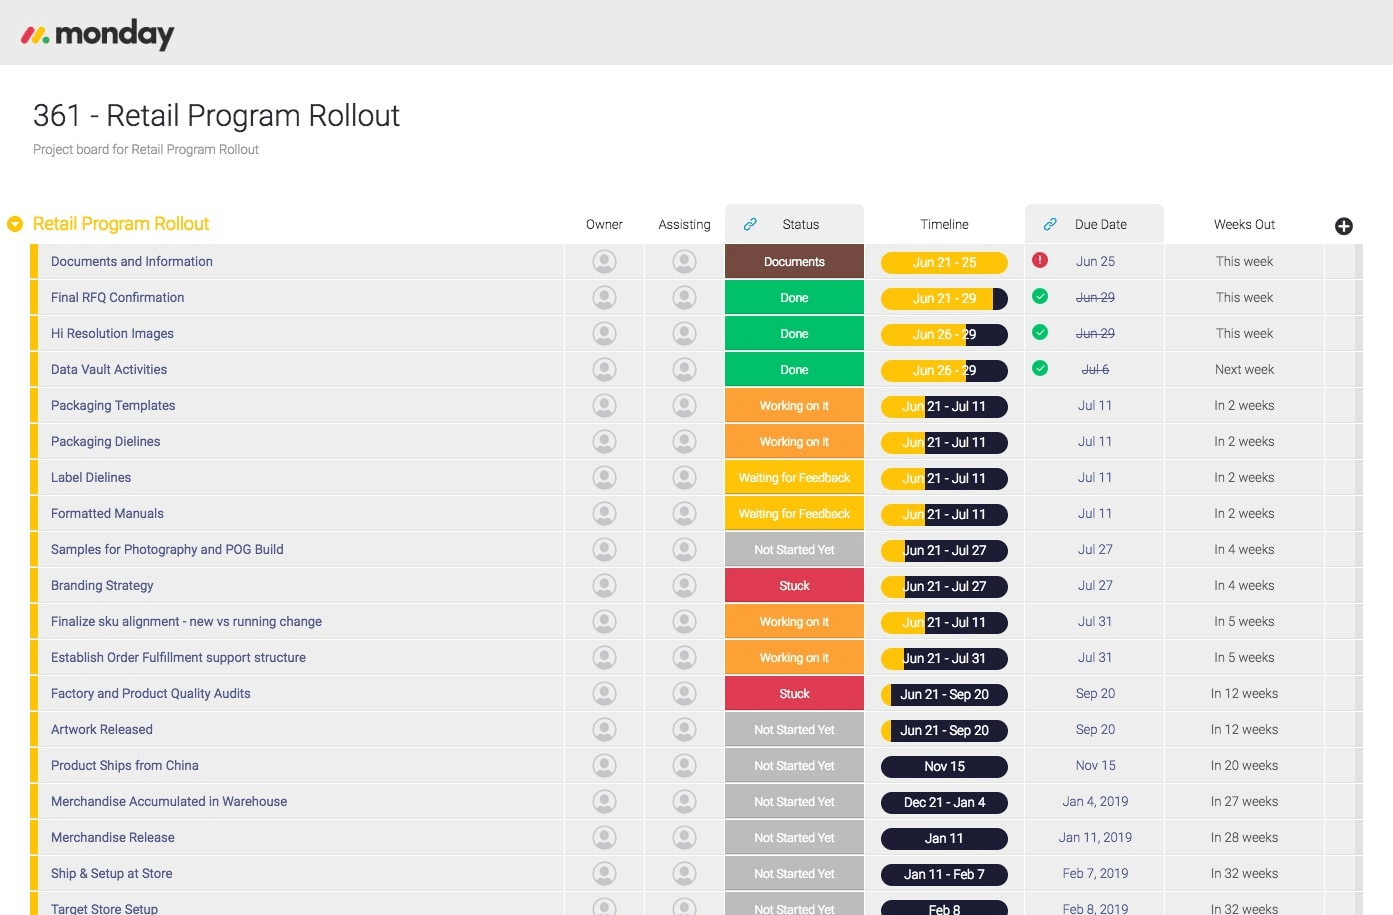
Task: Open Waiting for Feedback status for Label Dielines
Action: click(794, 477)
